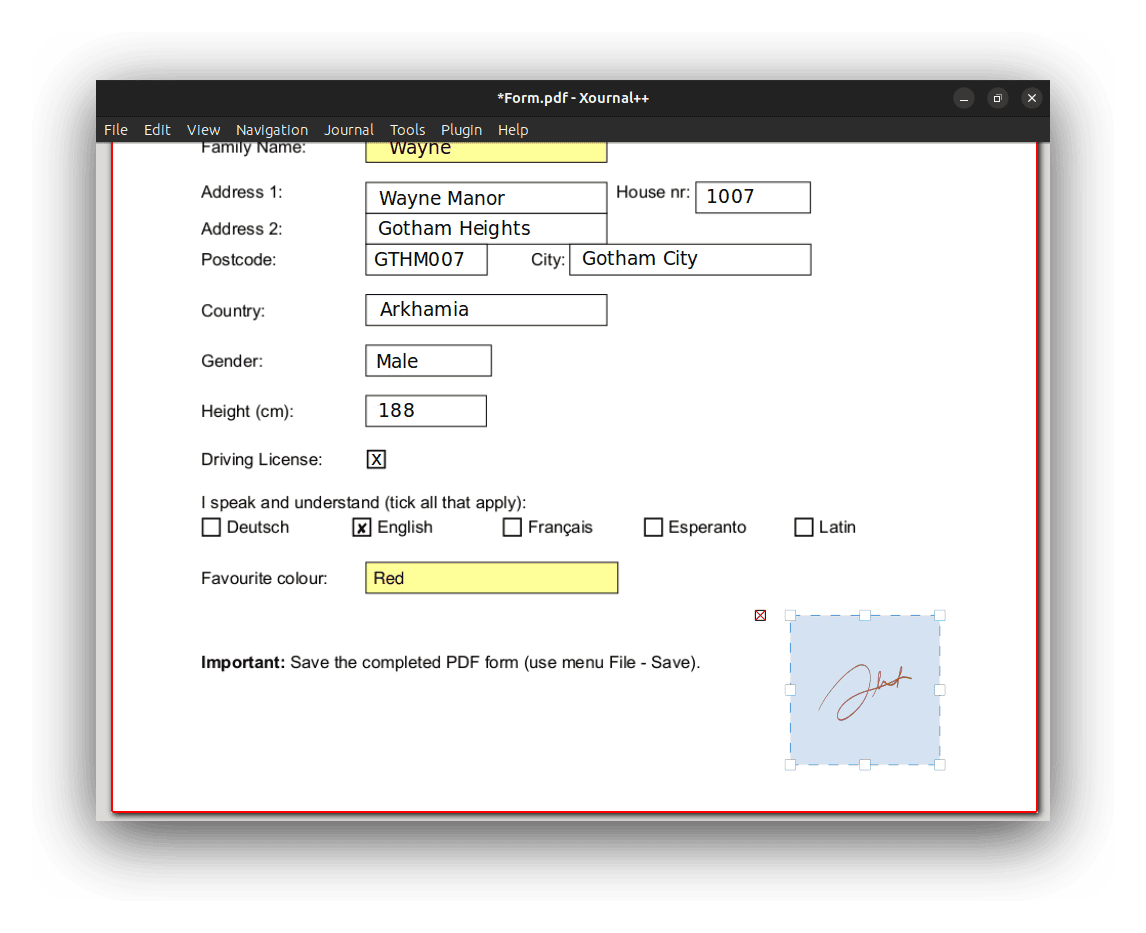Click the Postcode field showing GTHM007

426,259
